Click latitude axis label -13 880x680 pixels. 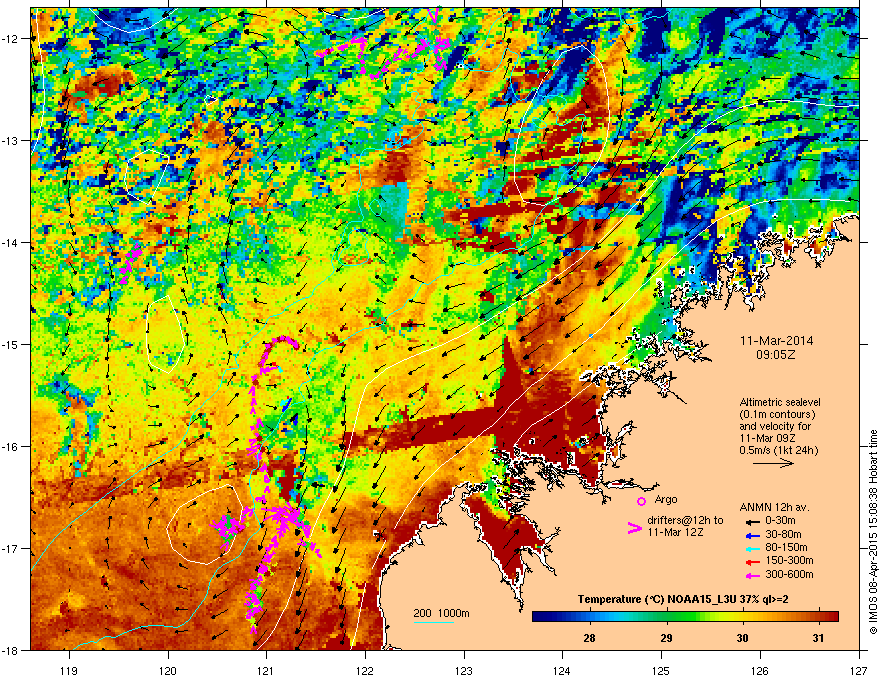pos(11,141)
